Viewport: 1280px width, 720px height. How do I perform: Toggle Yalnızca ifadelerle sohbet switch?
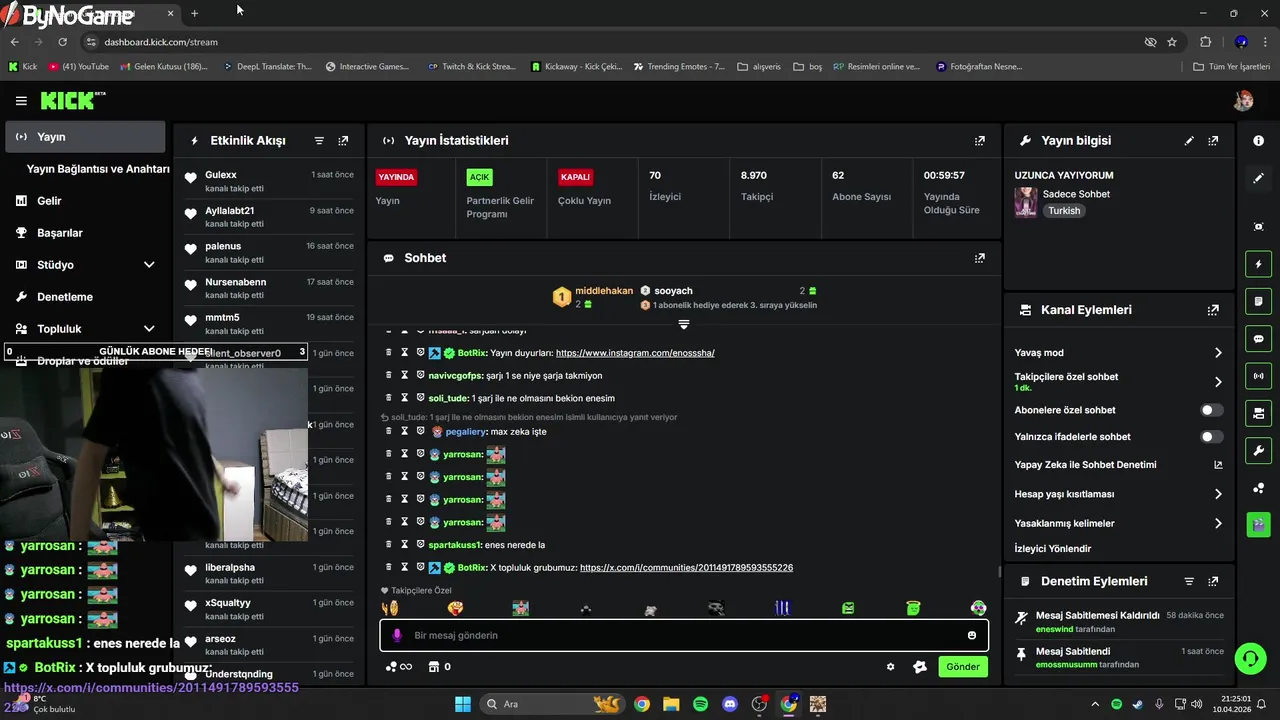click(x=1211, y=437)
